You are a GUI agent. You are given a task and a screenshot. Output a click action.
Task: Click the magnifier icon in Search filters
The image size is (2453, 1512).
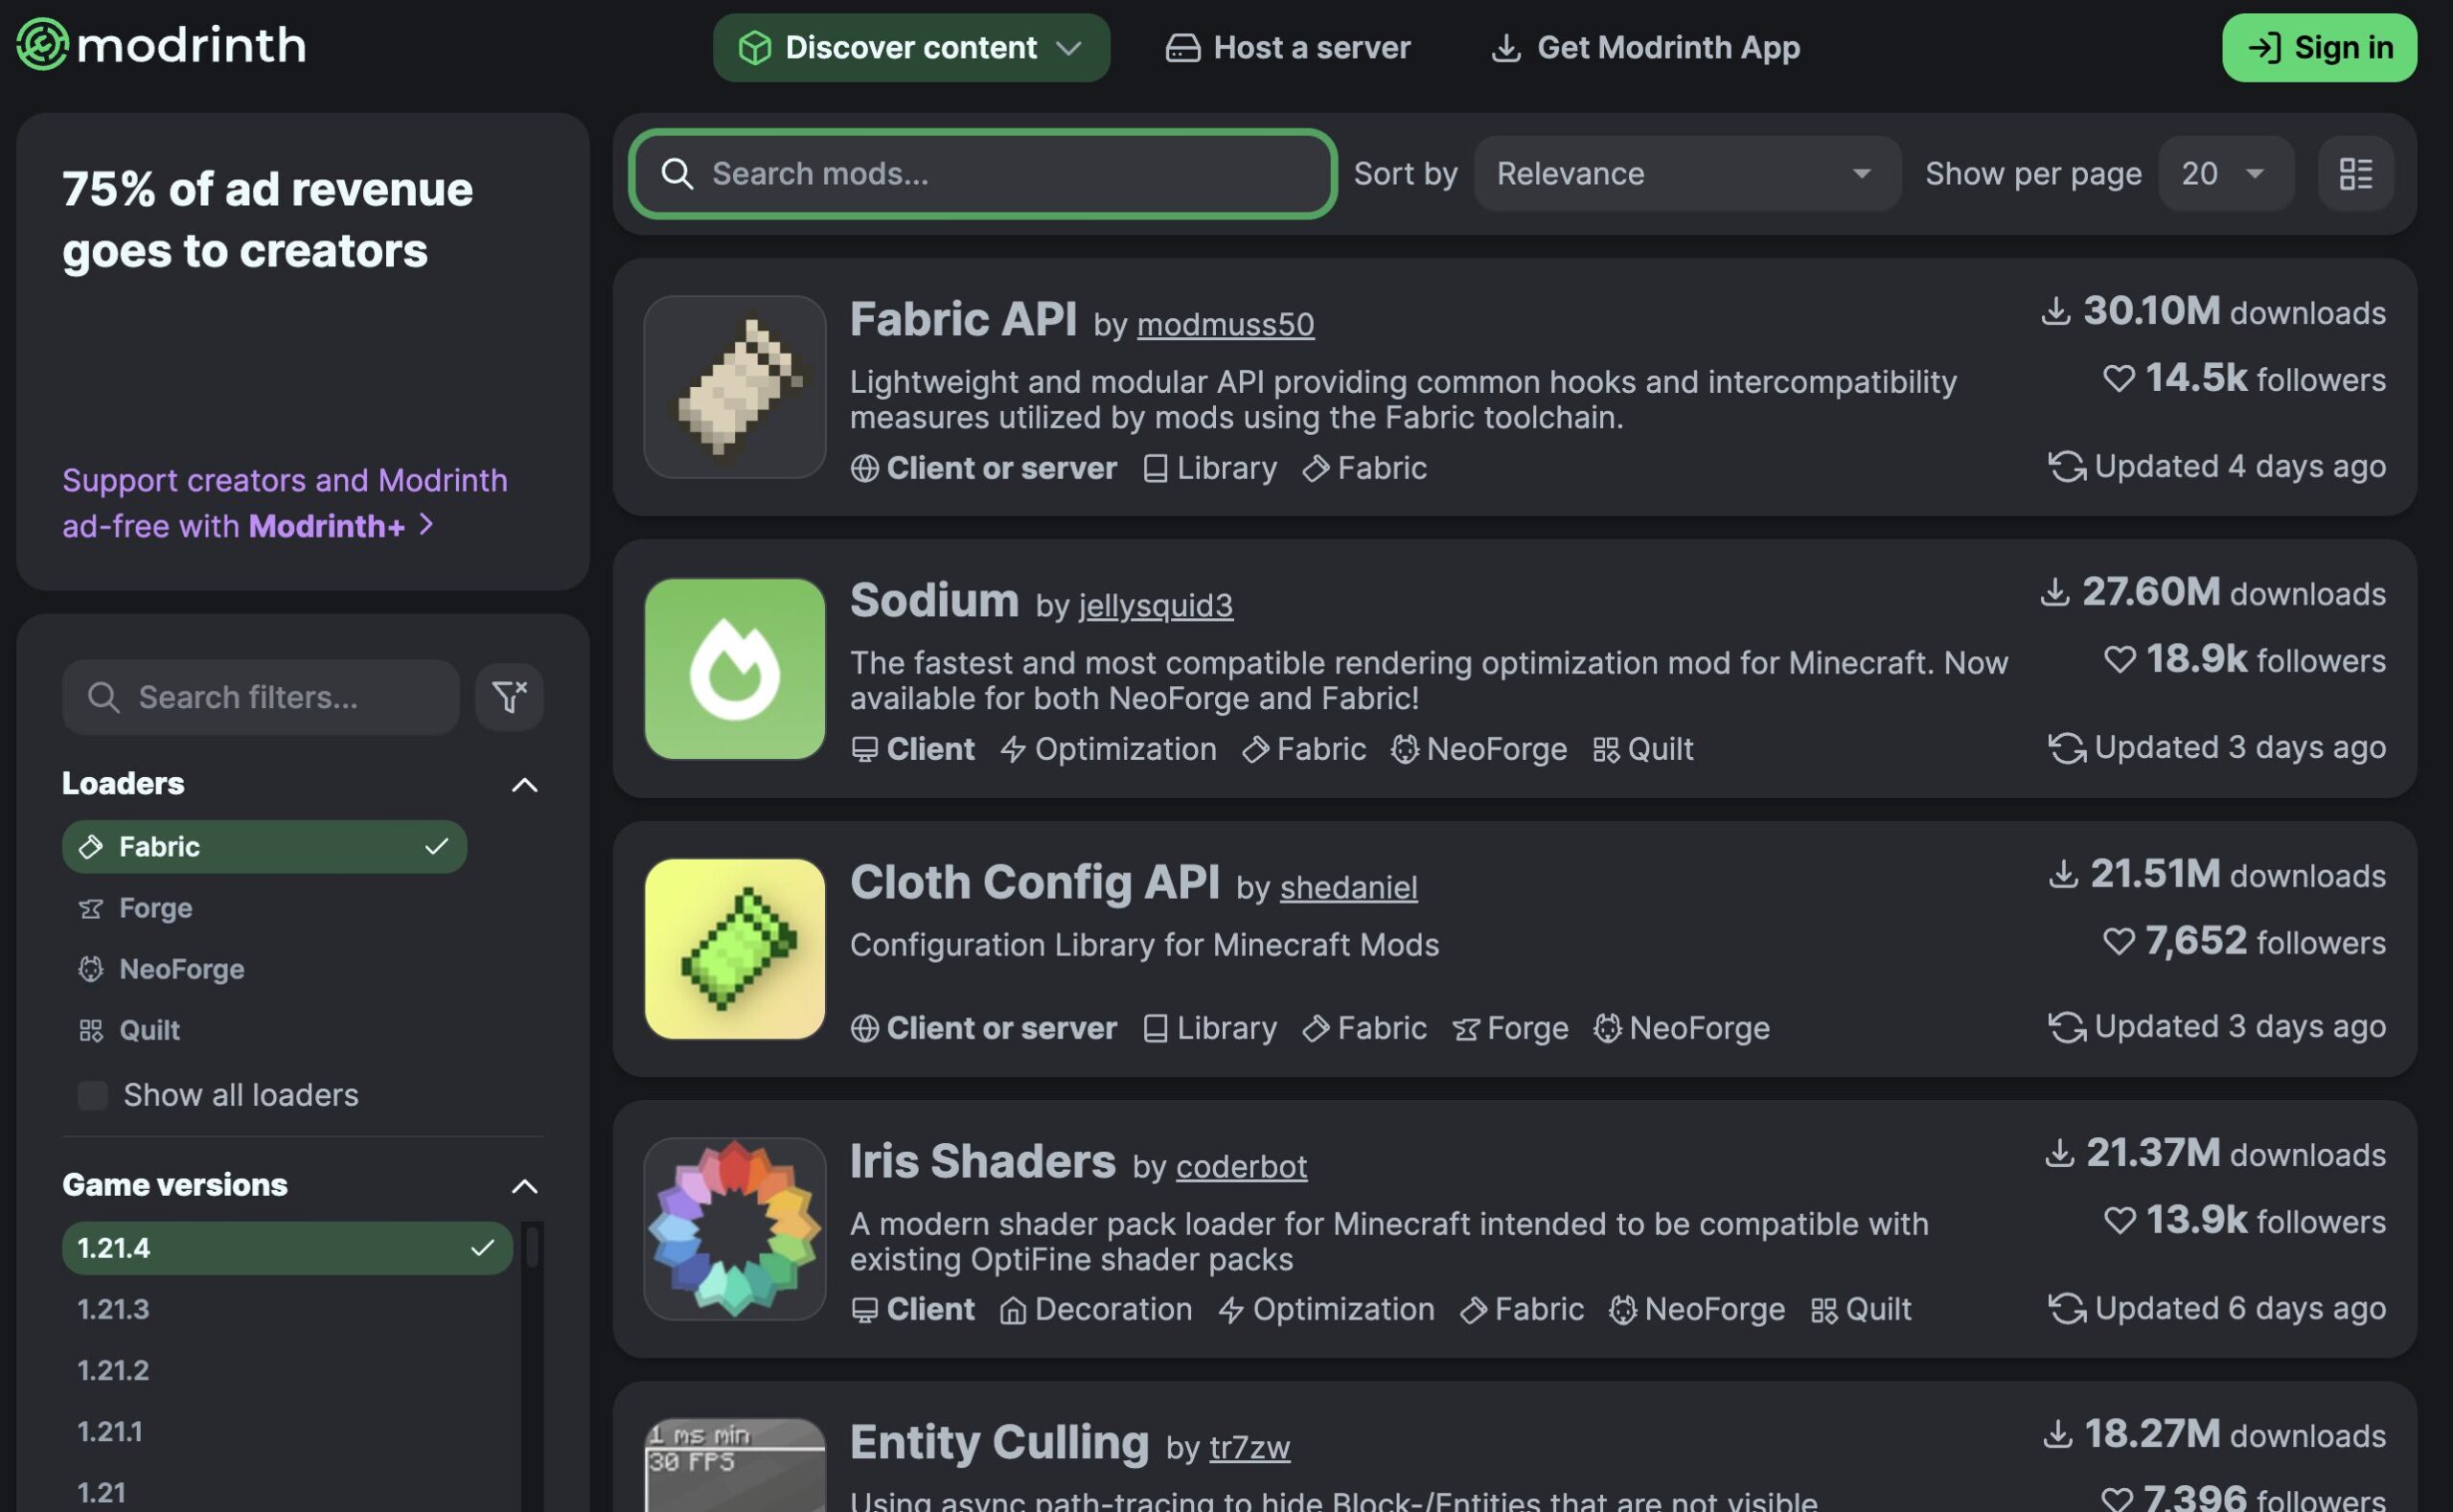pyautogui.click(x=103, y=697)
